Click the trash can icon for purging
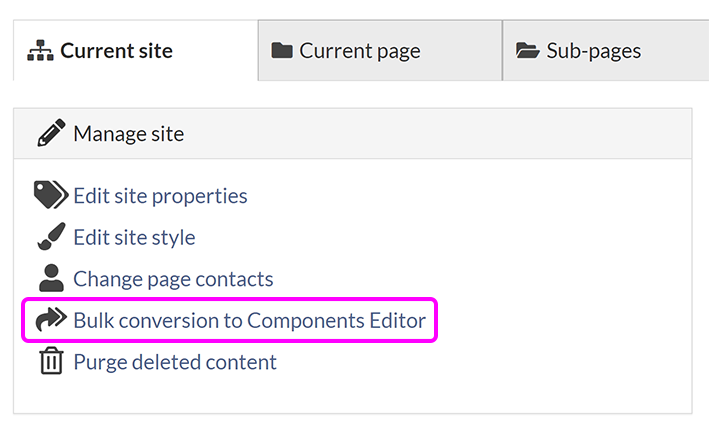Screen dimensions: 709x431 pos(51,362)
